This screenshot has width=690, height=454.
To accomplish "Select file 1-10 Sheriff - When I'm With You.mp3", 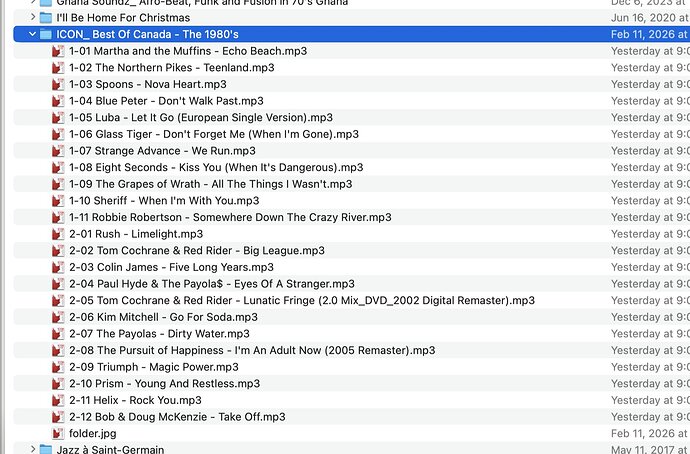I will (x=164, y=201).
